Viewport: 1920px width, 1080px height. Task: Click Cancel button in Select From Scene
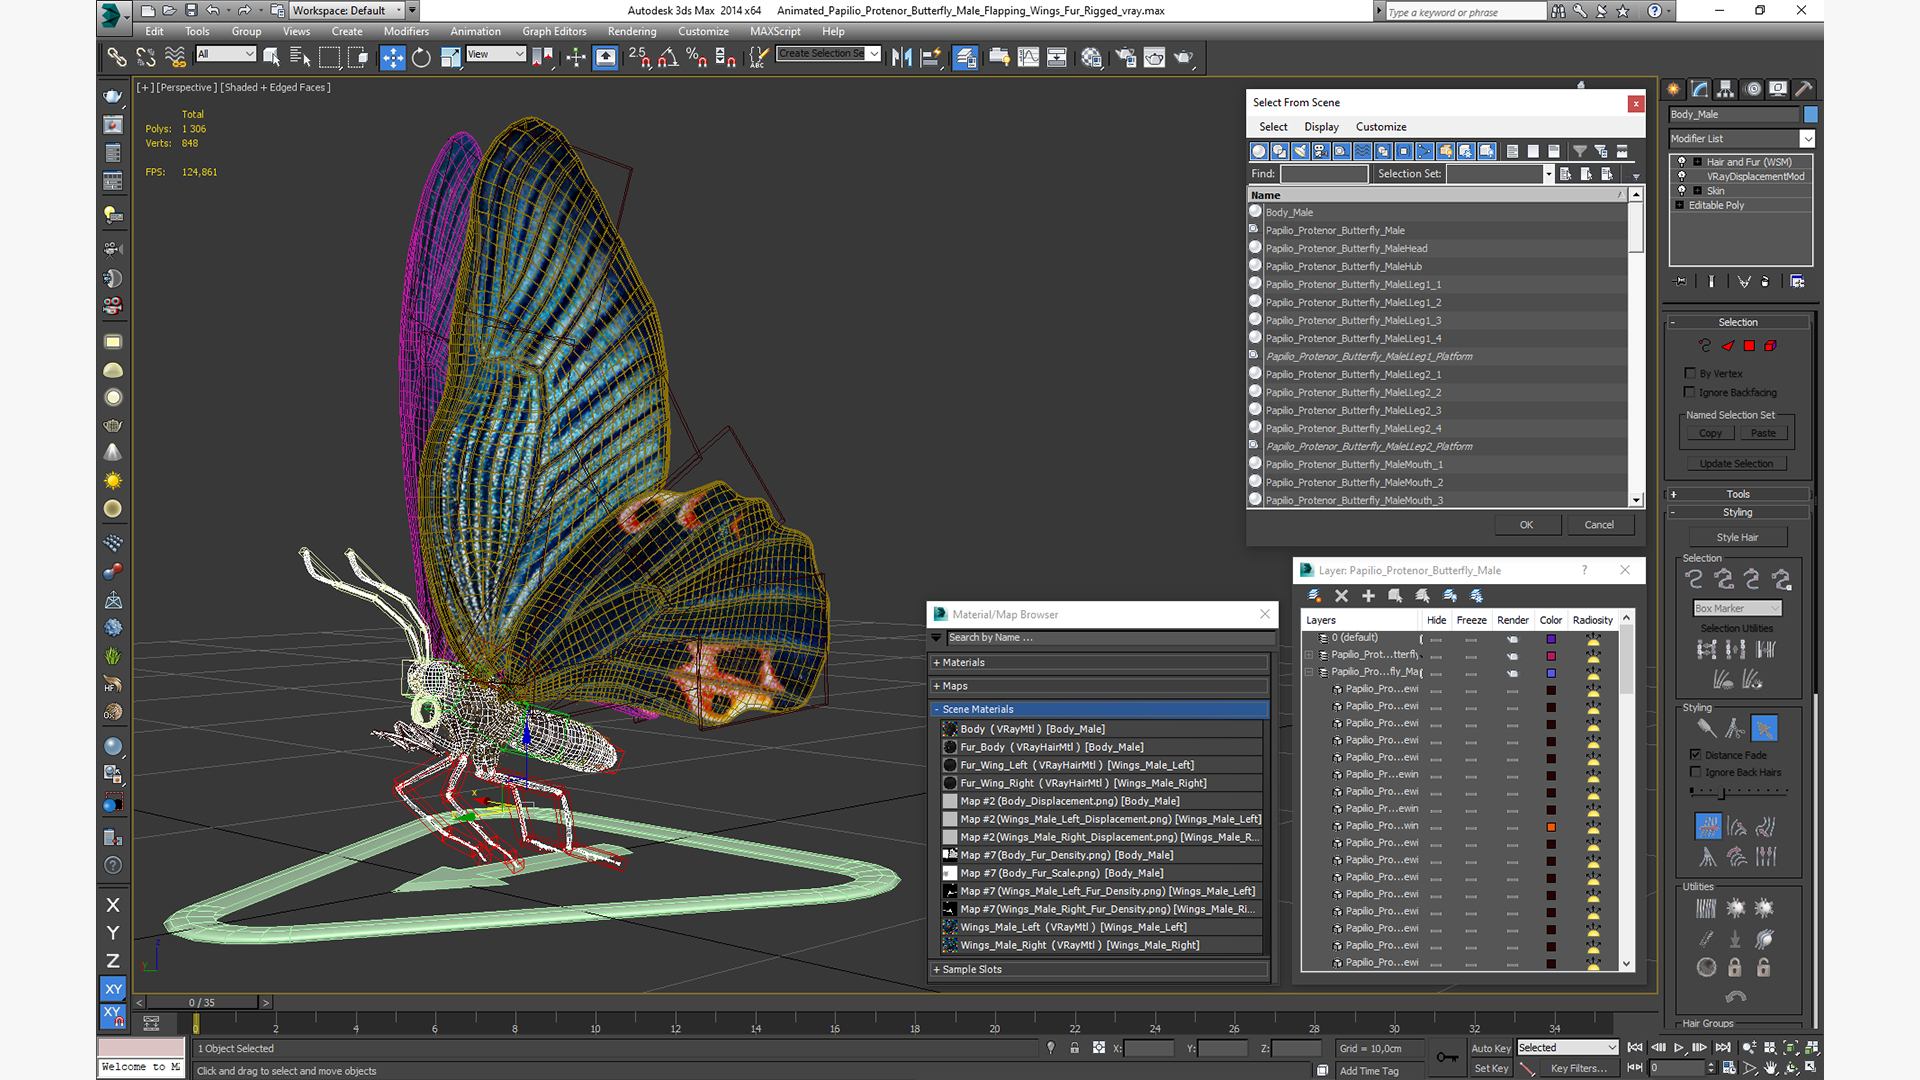pos(1600,525)
